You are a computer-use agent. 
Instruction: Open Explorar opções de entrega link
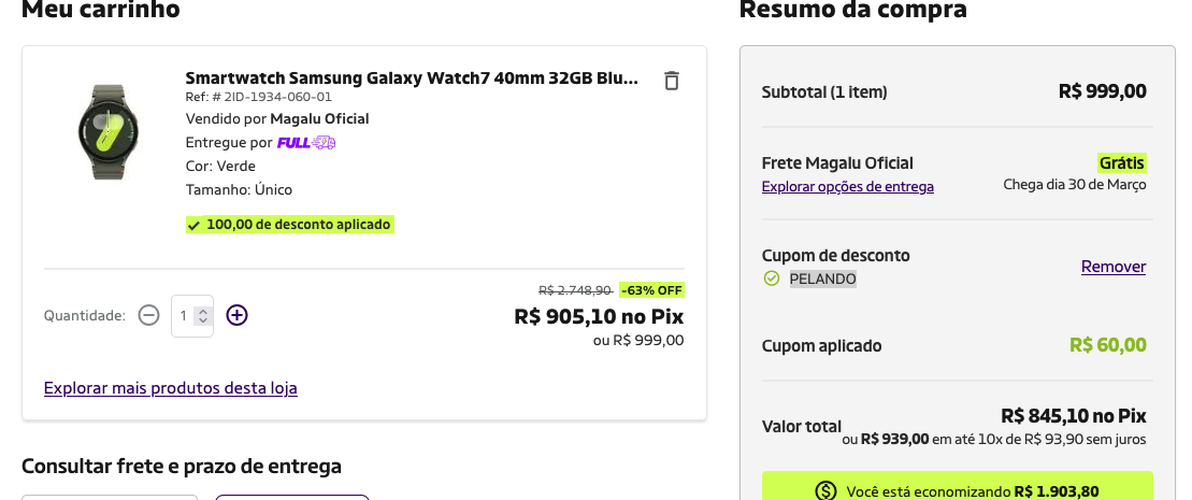pos(848,187)
